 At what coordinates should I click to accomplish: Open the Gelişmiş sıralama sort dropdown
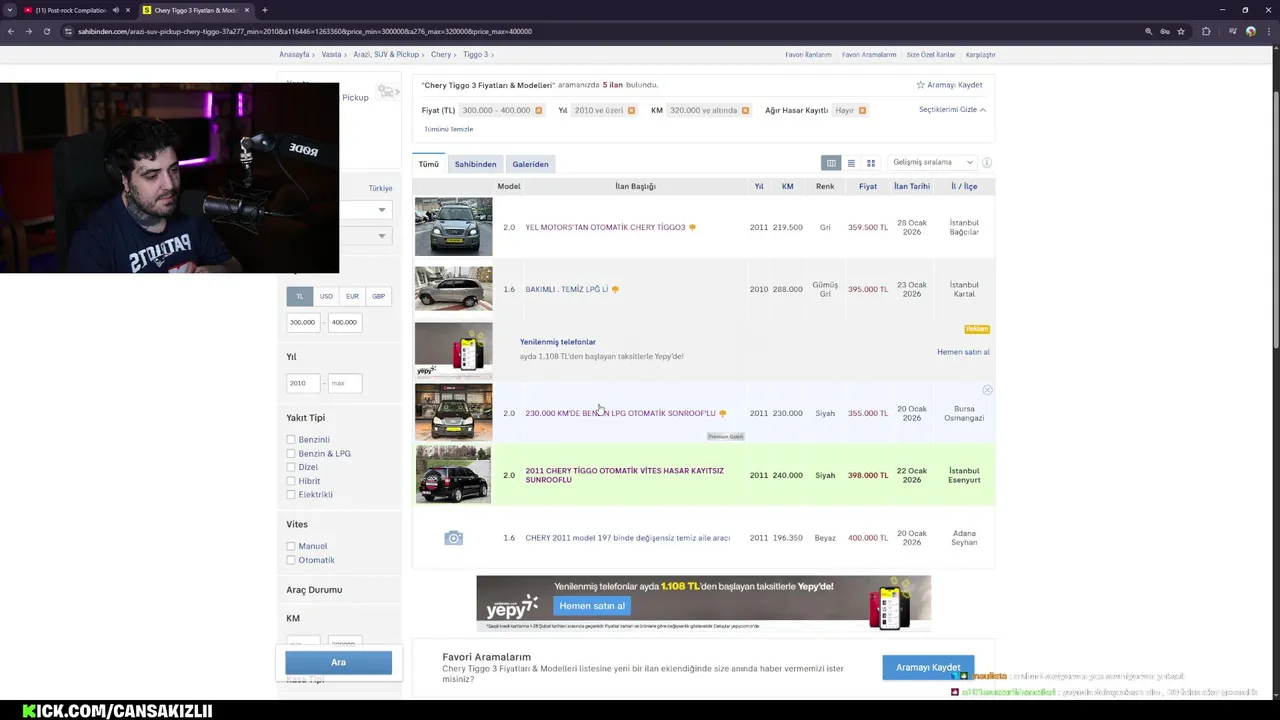pyautogui.click(x=932, y=162)
